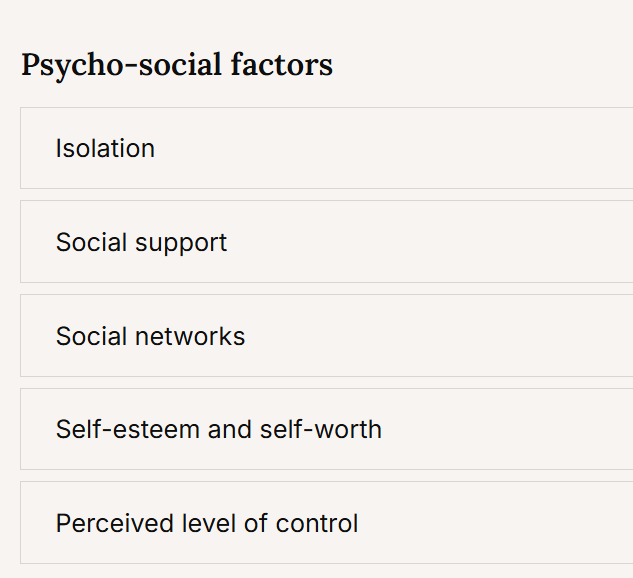Toggle the first accordion item, Isolation
The width and height of the screenshot is (633, 578).
click(327, 148)
